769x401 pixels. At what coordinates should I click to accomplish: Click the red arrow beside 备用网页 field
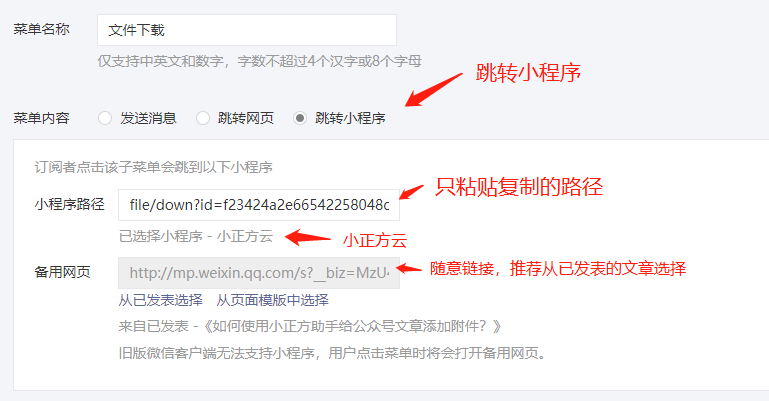tap(409, 268)
